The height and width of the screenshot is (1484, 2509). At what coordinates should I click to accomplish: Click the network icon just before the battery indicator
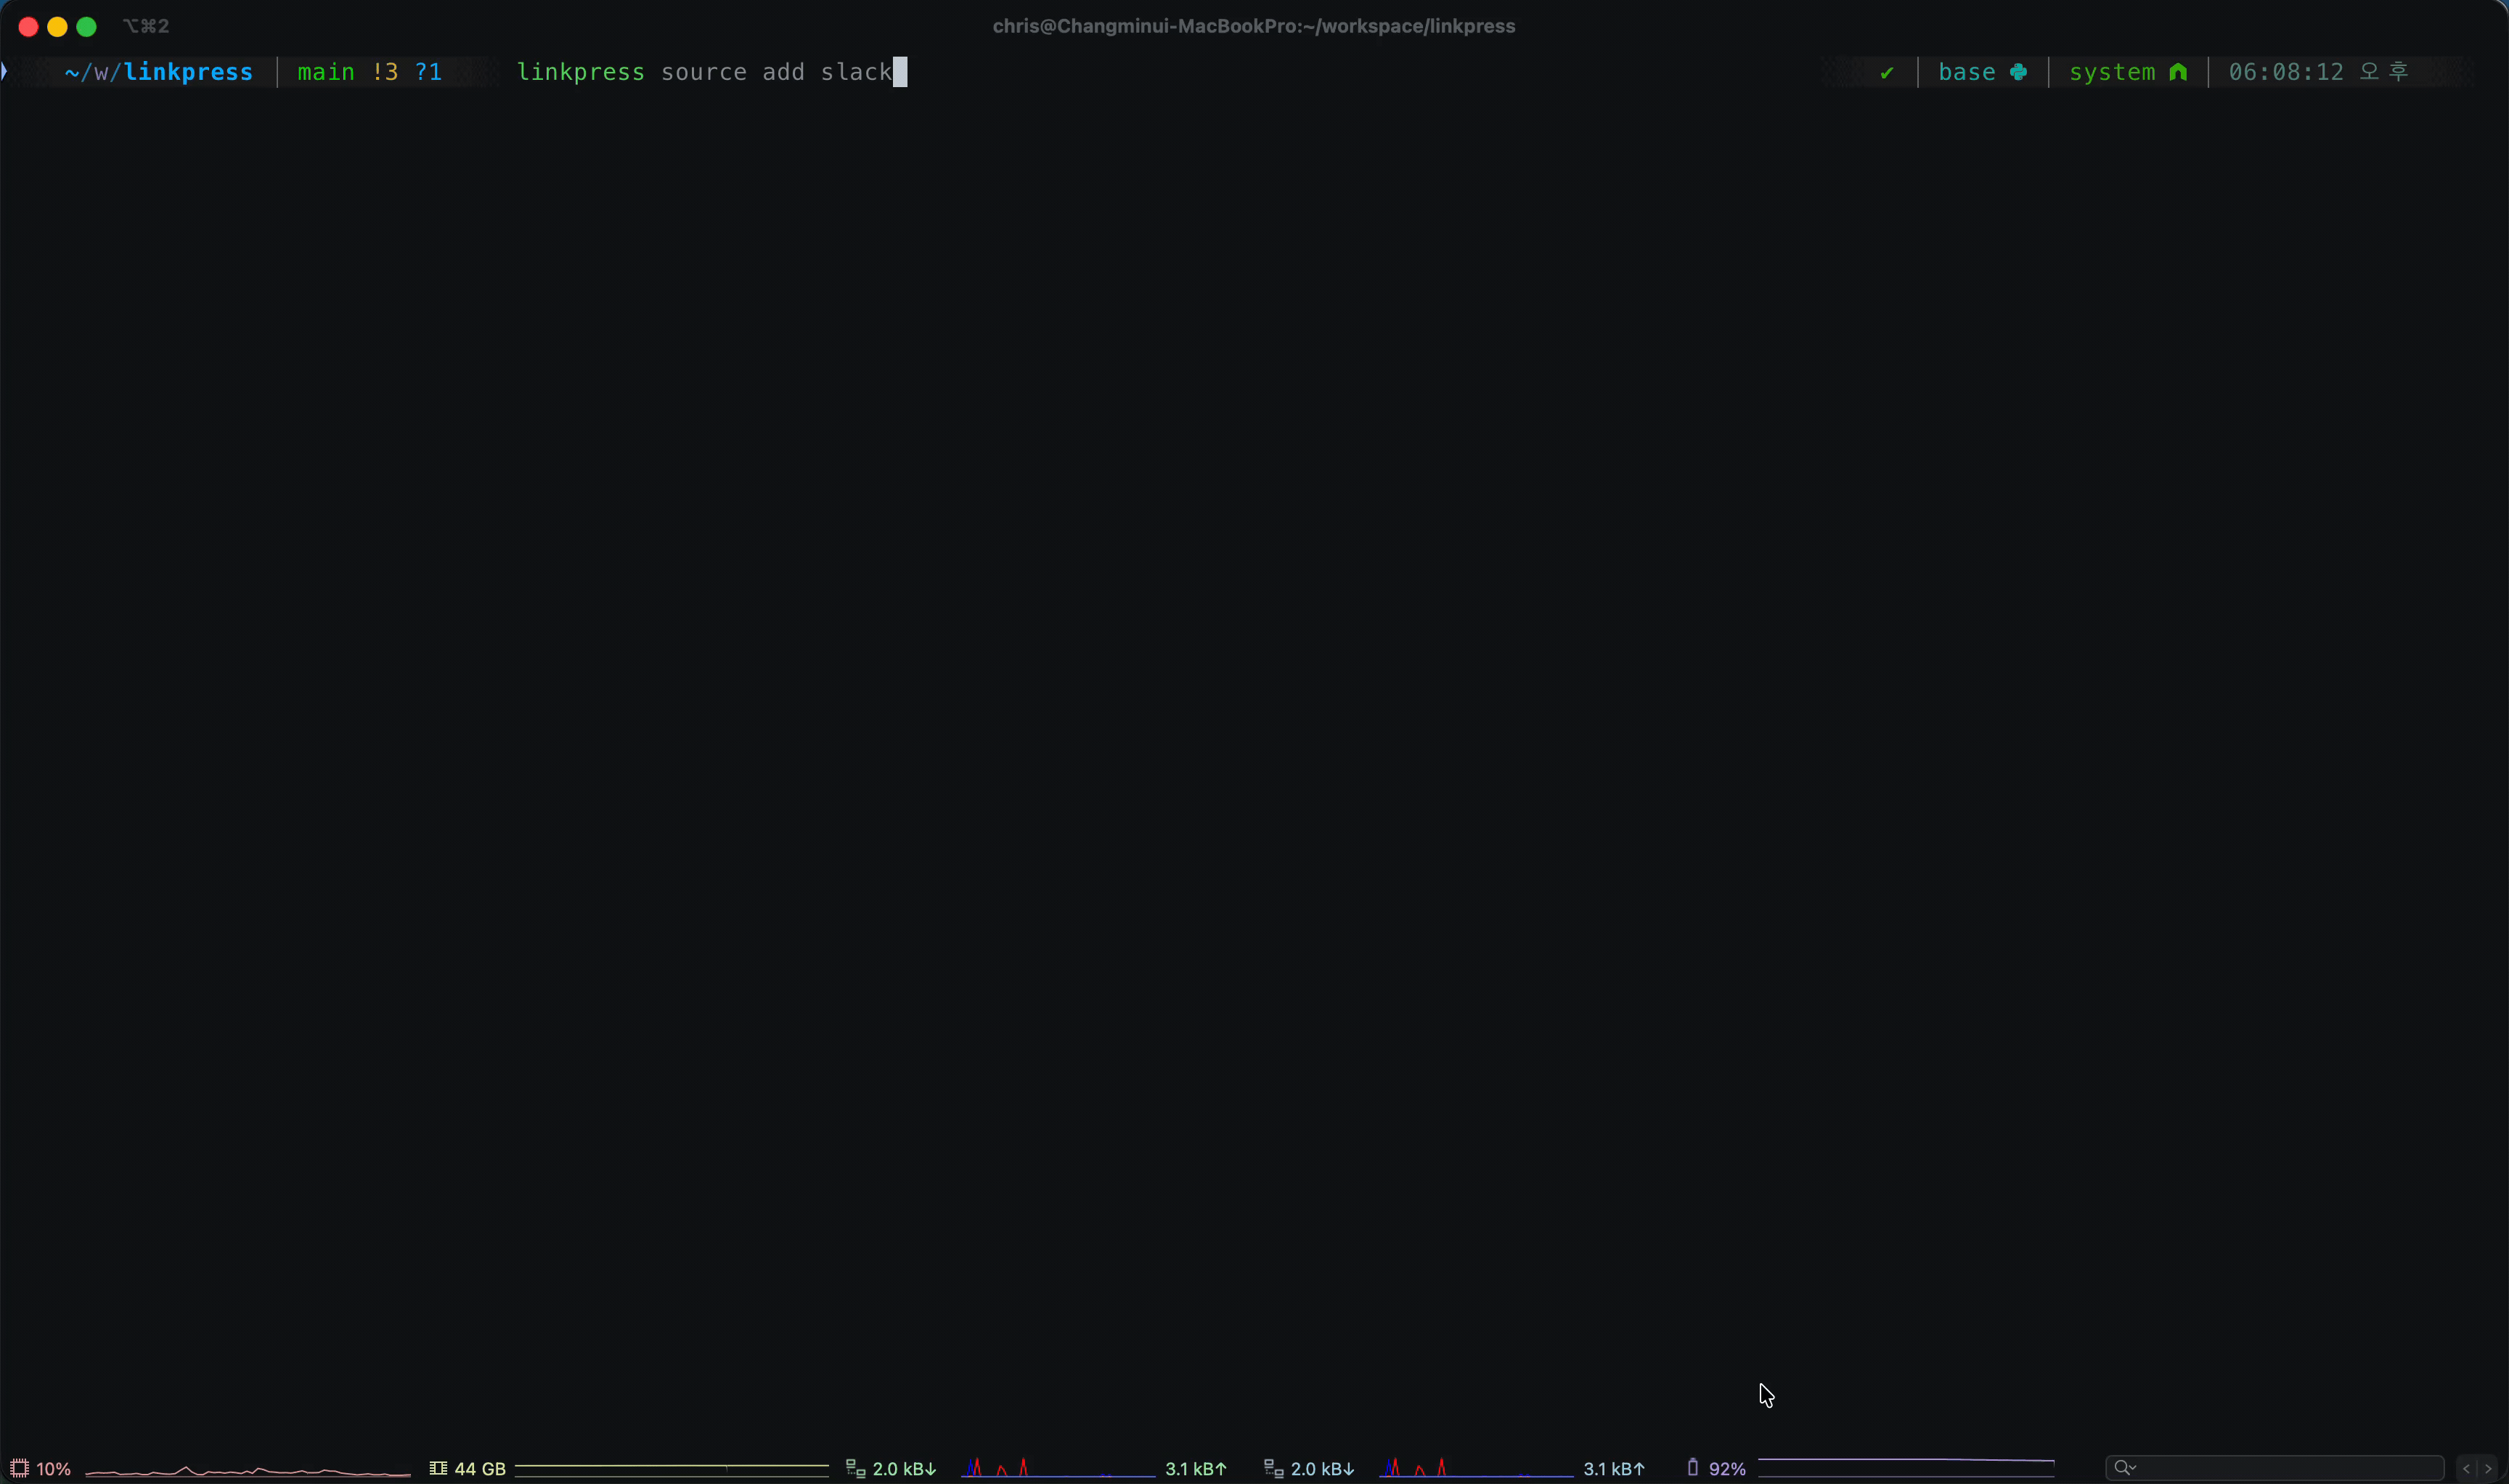pyautogui.click(x=1273, y=1468)
